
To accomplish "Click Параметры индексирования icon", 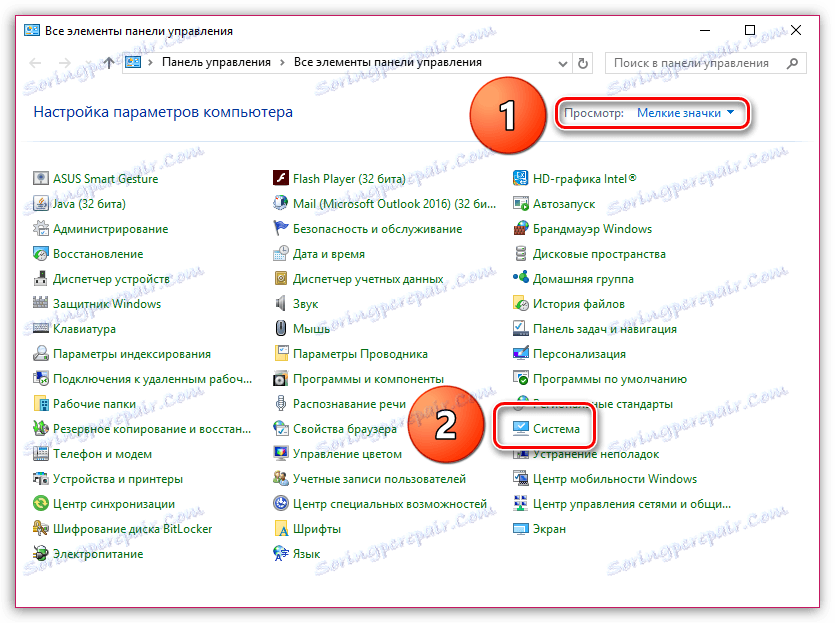I will point(40,354).
